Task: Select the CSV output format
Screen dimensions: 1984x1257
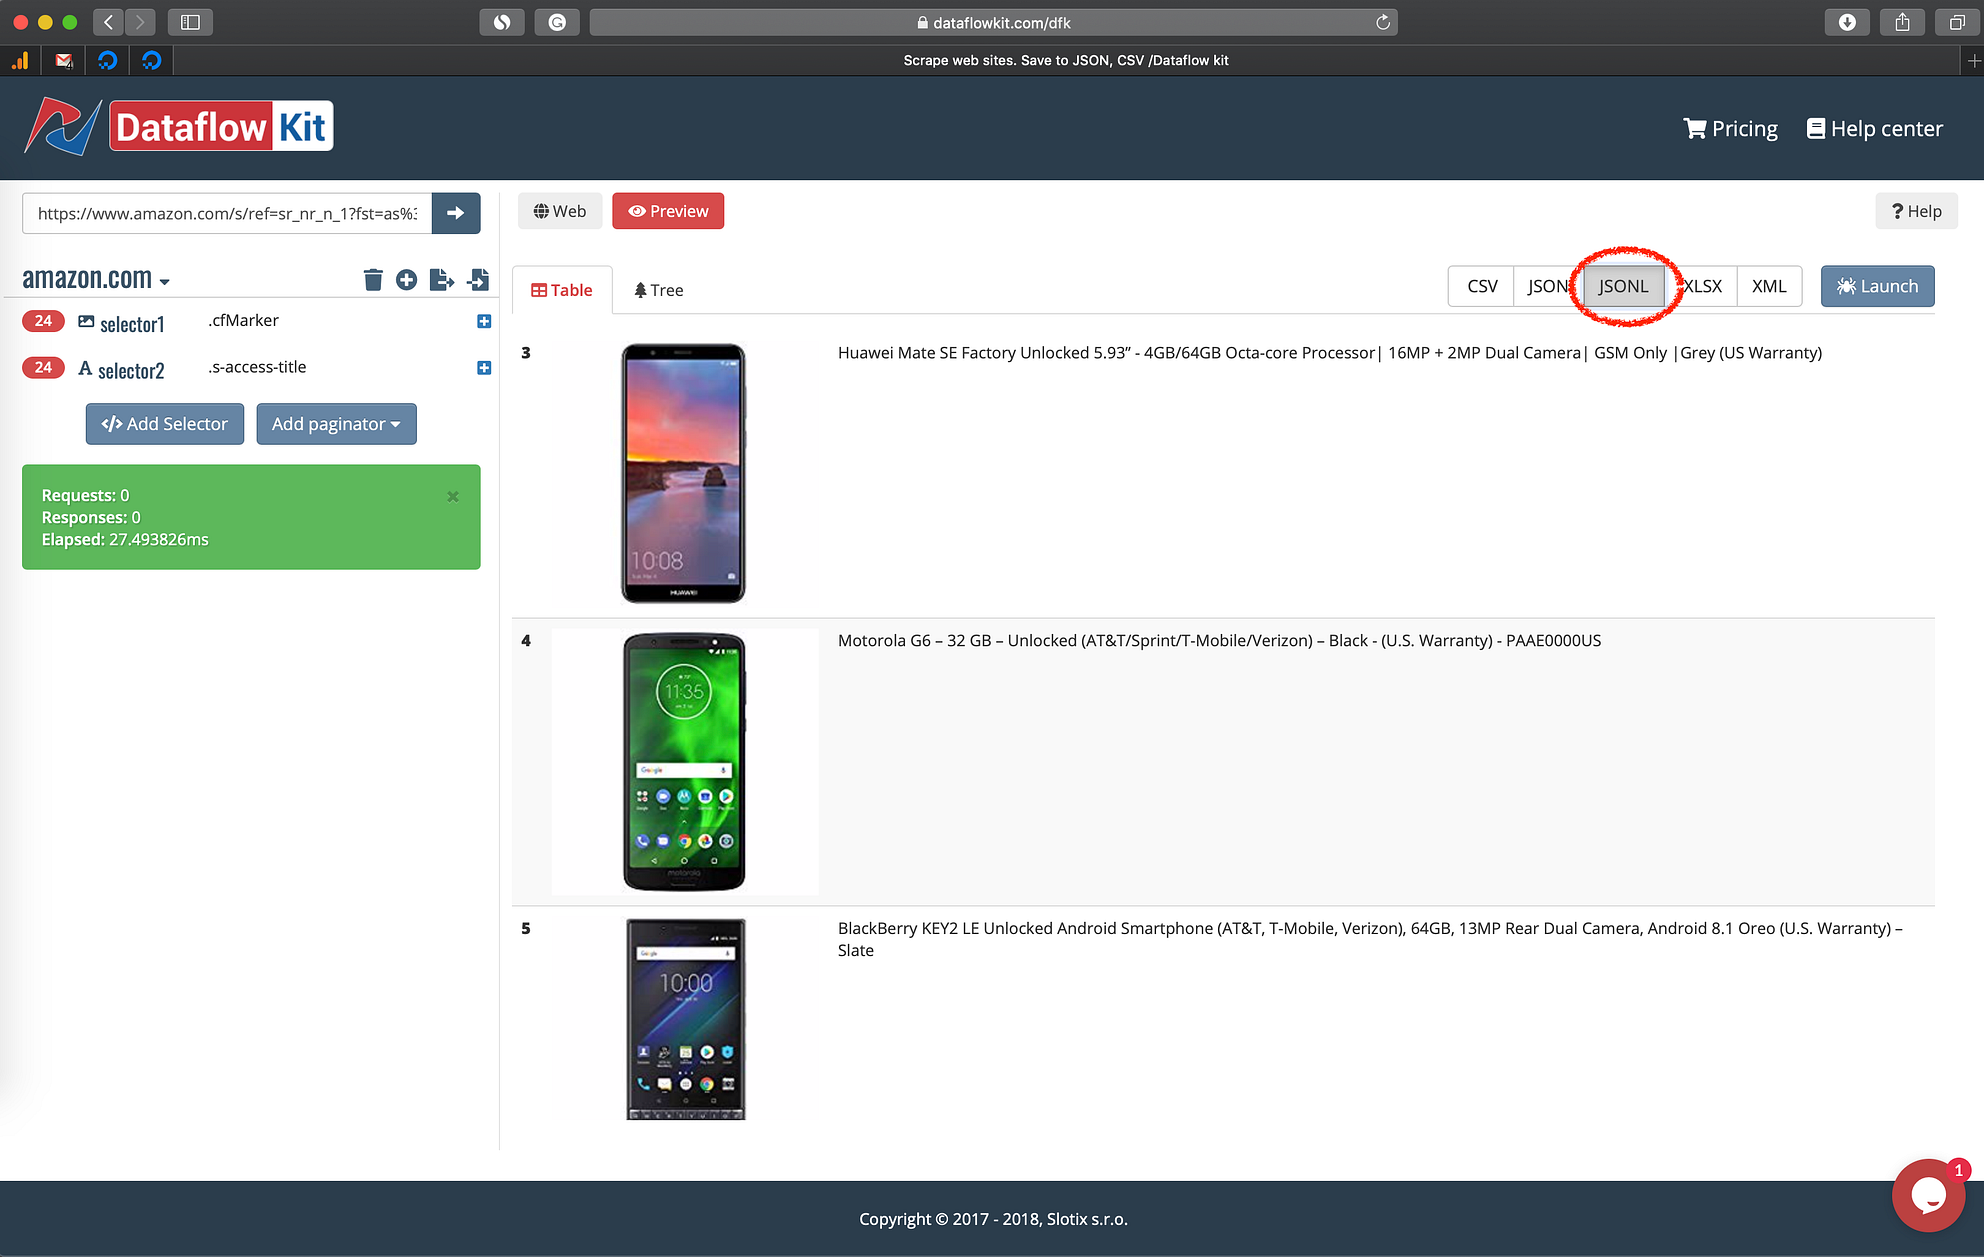Action: coord(1481,286)
